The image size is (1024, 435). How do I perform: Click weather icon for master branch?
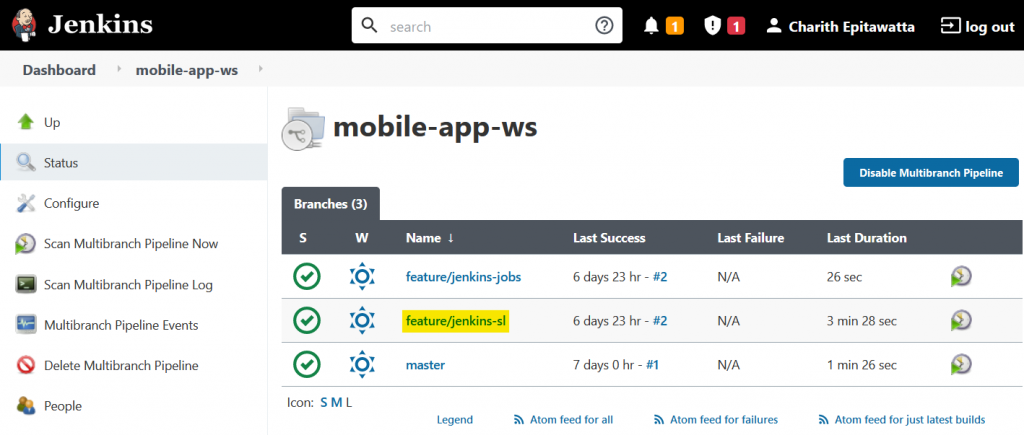[x=362, y=364]
